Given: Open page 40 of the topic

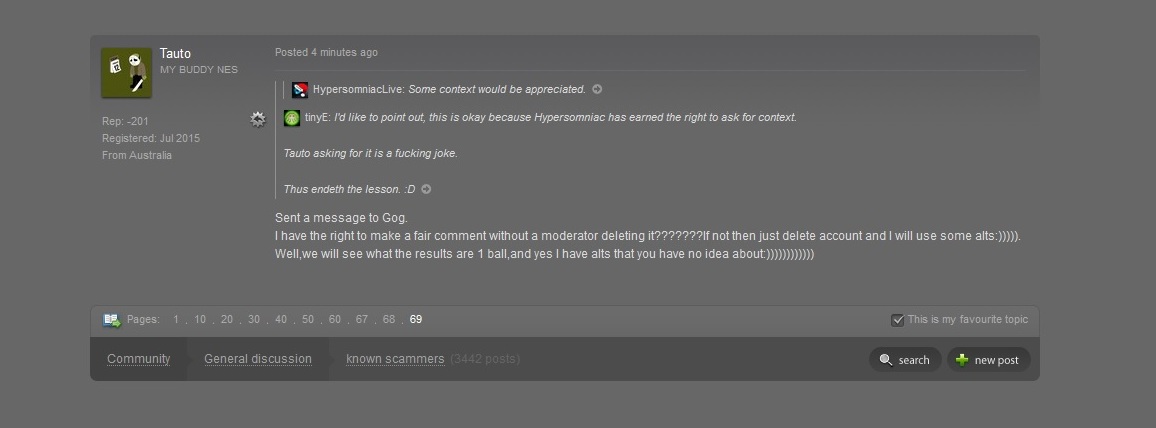Looking at the screenshot, I should [x=281, y=320].
